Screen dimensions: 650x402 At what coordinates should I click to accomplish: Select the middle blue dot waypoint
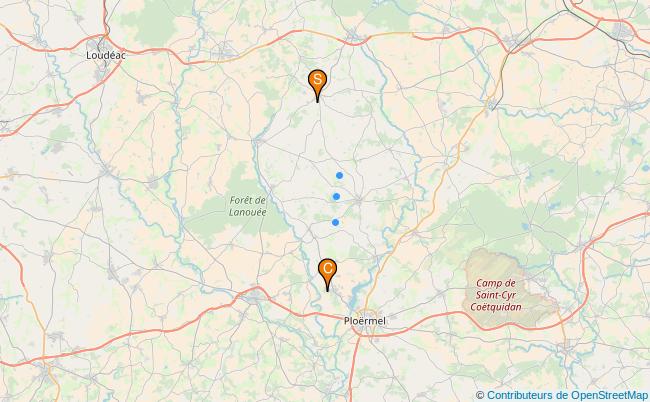click(337, 196)
